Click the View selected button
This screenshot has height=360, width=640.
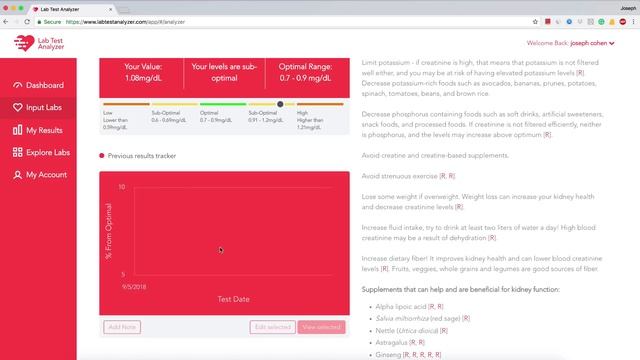[322, 327]
